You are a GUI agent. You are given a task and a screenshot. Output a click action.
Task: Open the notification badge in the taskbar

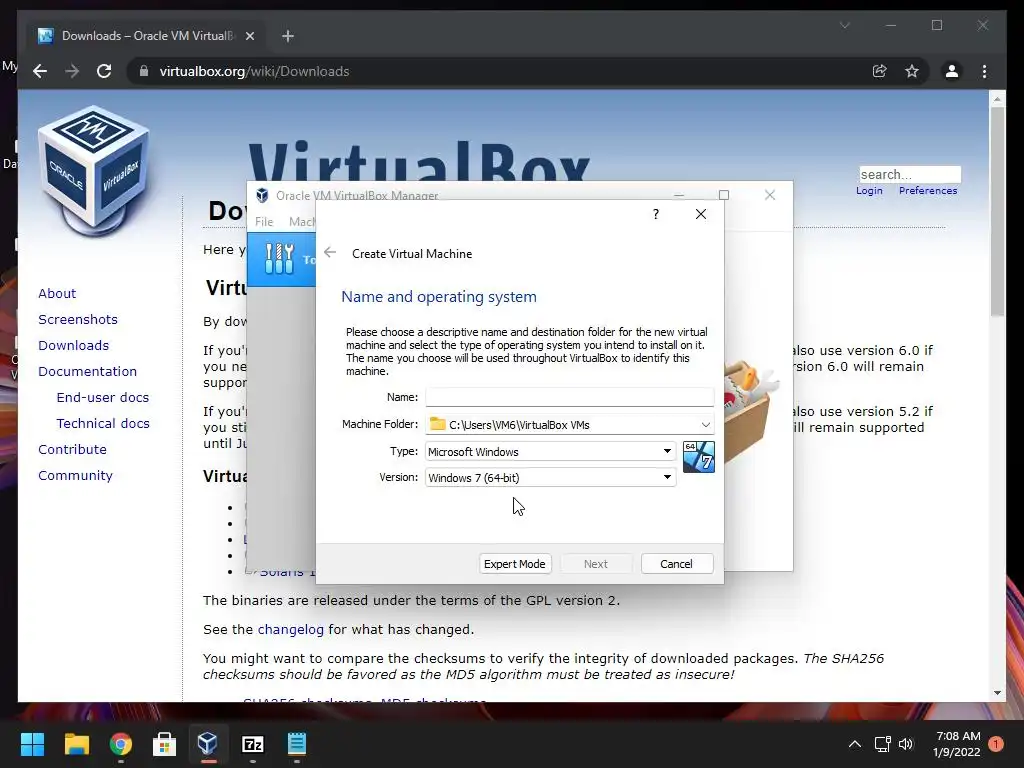[x=995, y=743]
